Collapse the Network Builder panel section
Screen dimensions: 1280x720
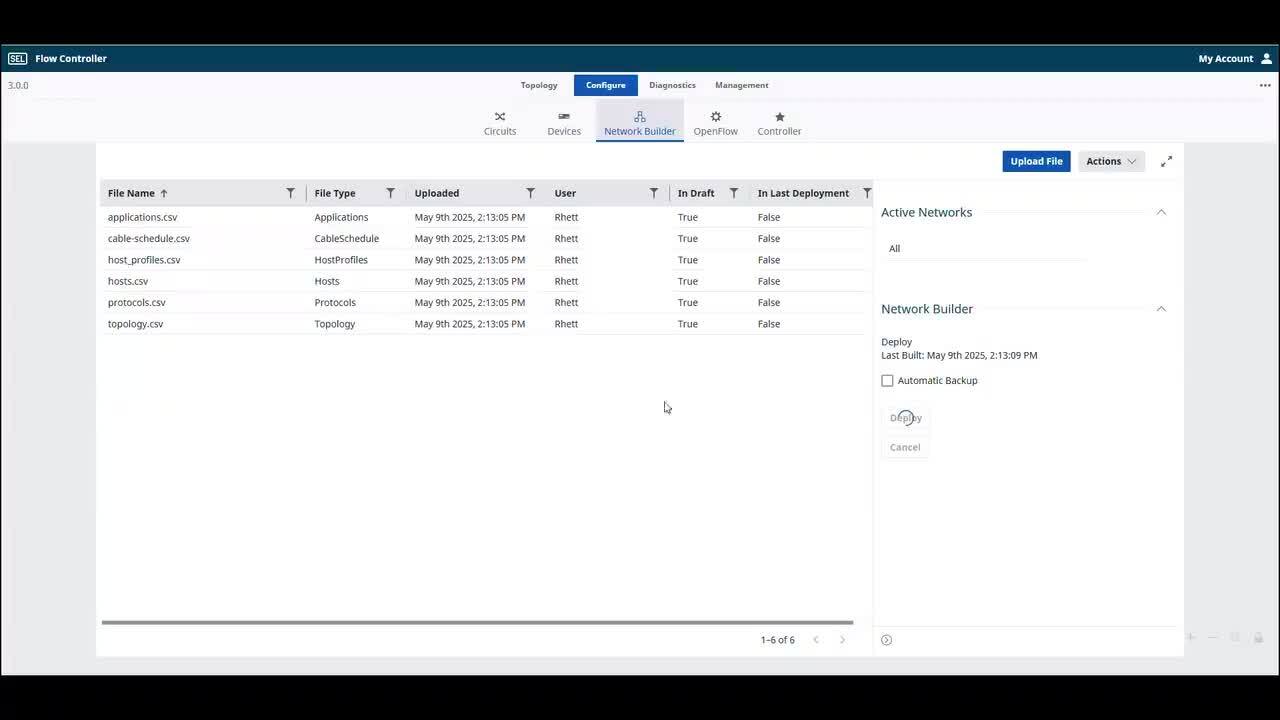point(1161,309)
